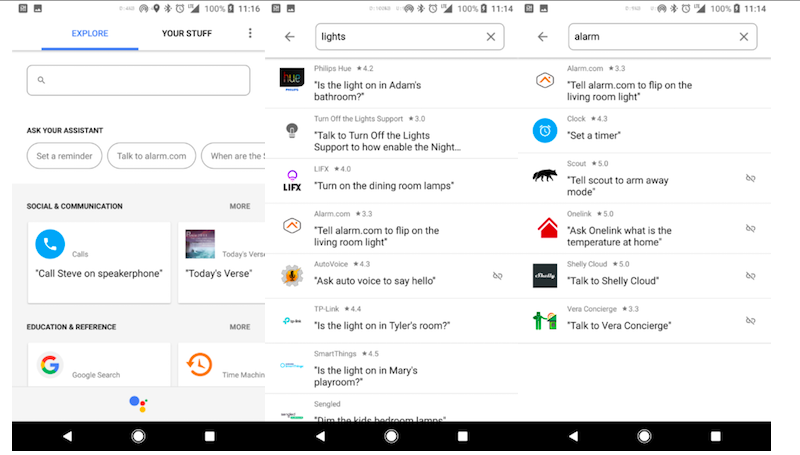The height and width of the screenshot is (455, 800).
Task: Clear the alarm search query
Action: [x=744, y=37]
